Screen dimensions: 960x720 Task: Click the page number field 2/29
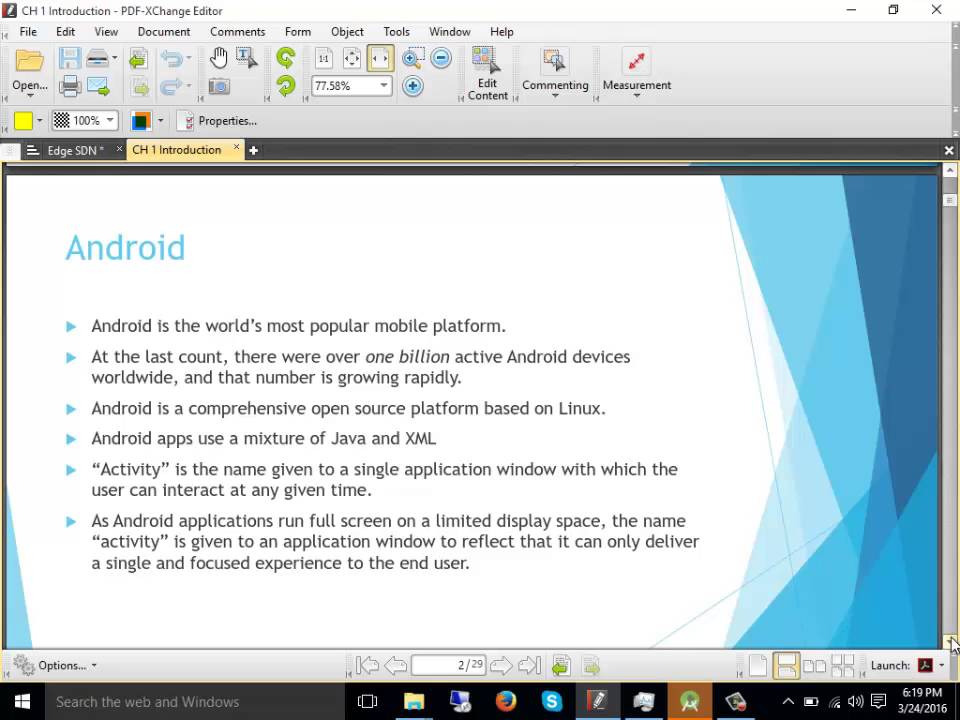(449, 666)
